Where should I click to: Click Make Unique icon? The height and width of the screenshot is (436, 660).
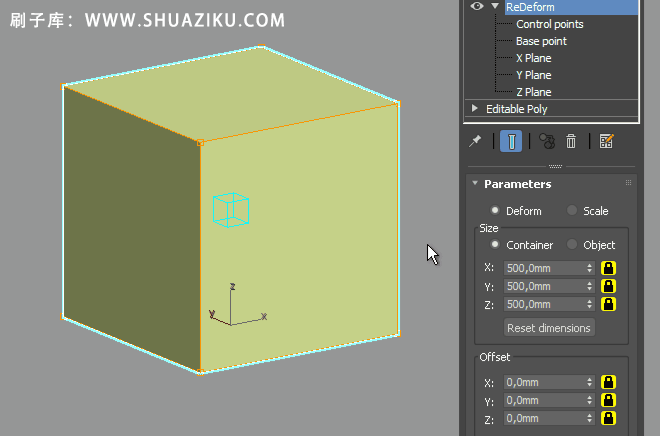tap(546, 141)
